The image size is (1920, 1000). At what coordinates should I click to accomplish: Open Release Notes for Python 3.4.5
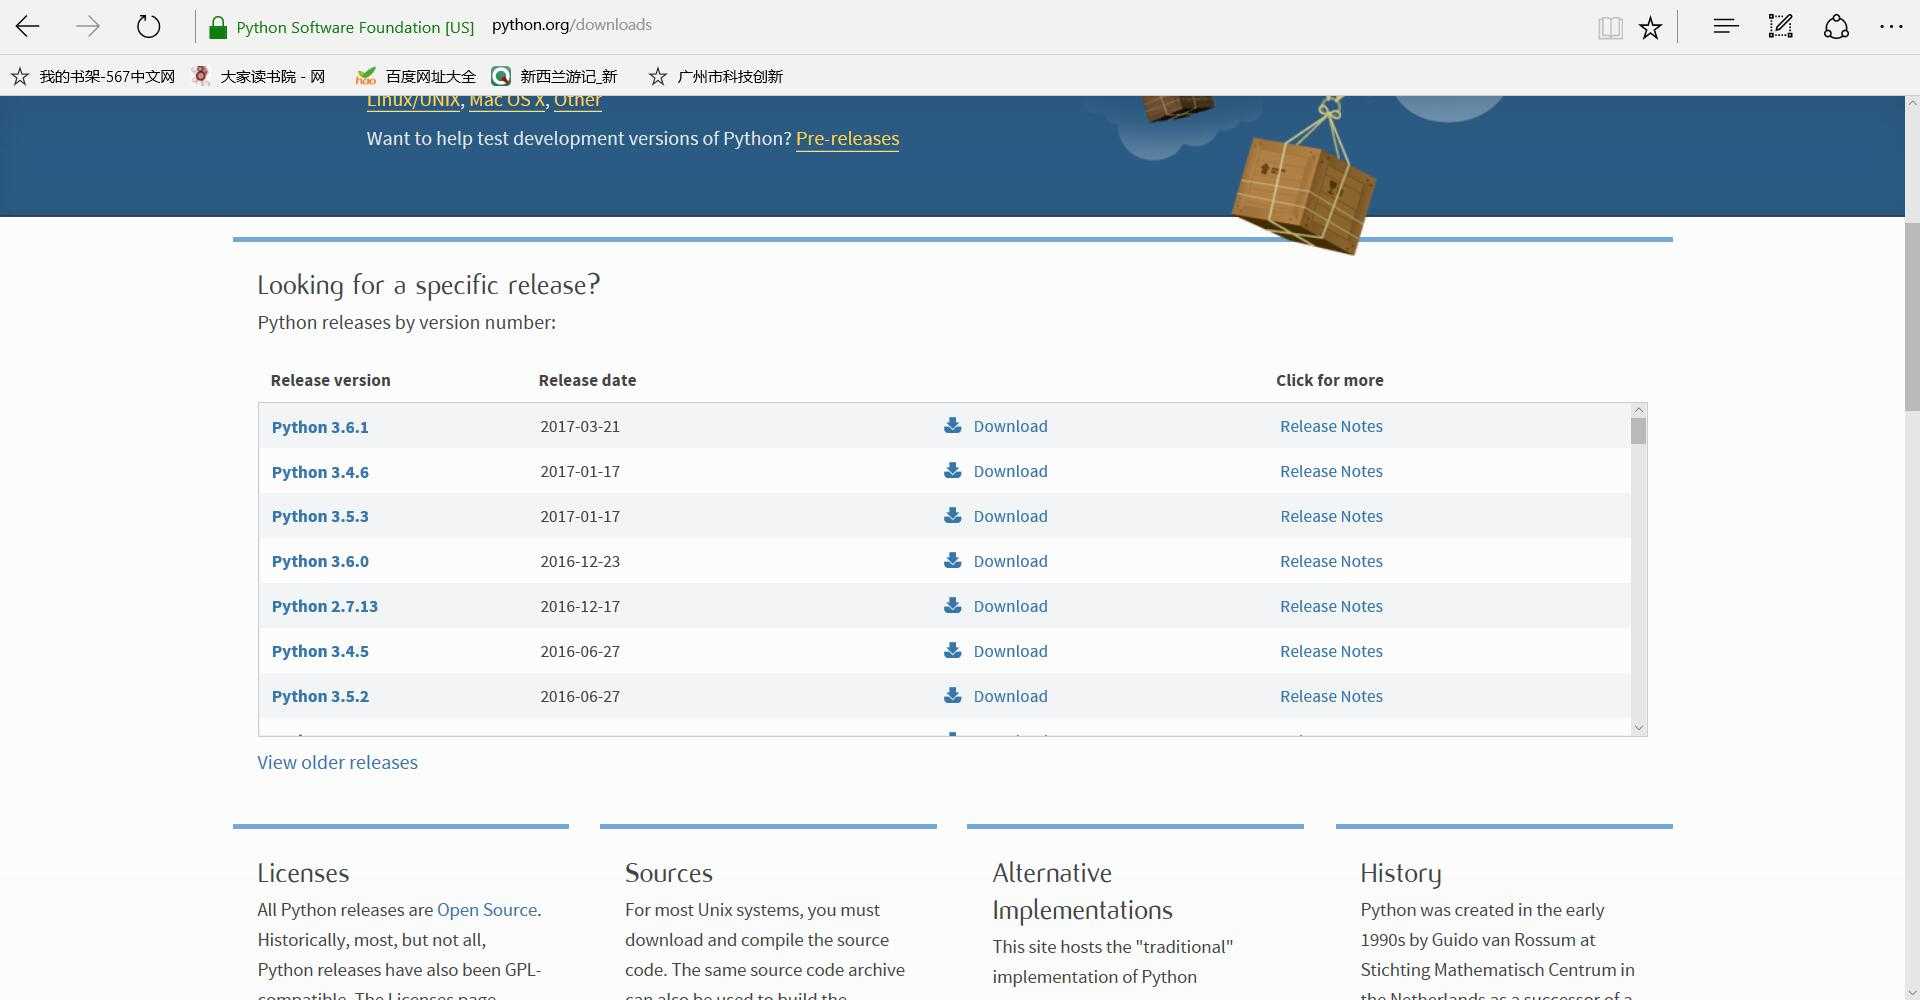coord(1331,651)
